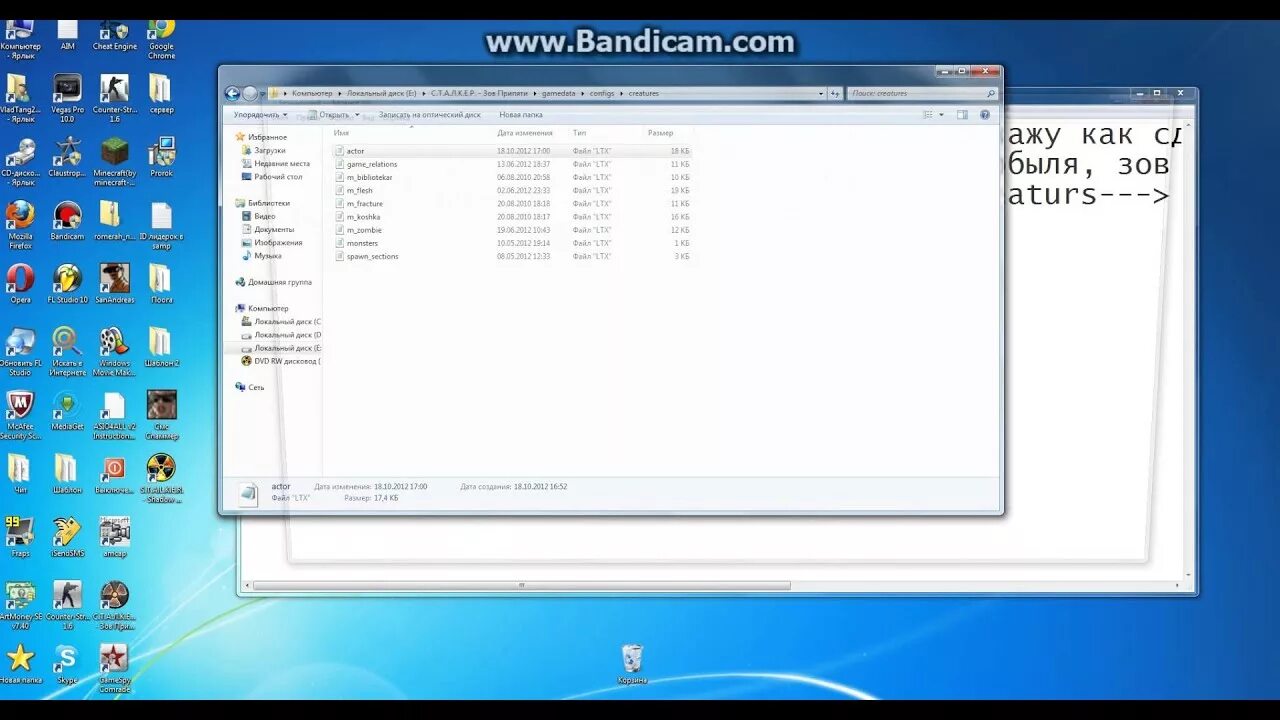
Task: Select the Prorok desktop icon
Action: (x=161, y=157)
